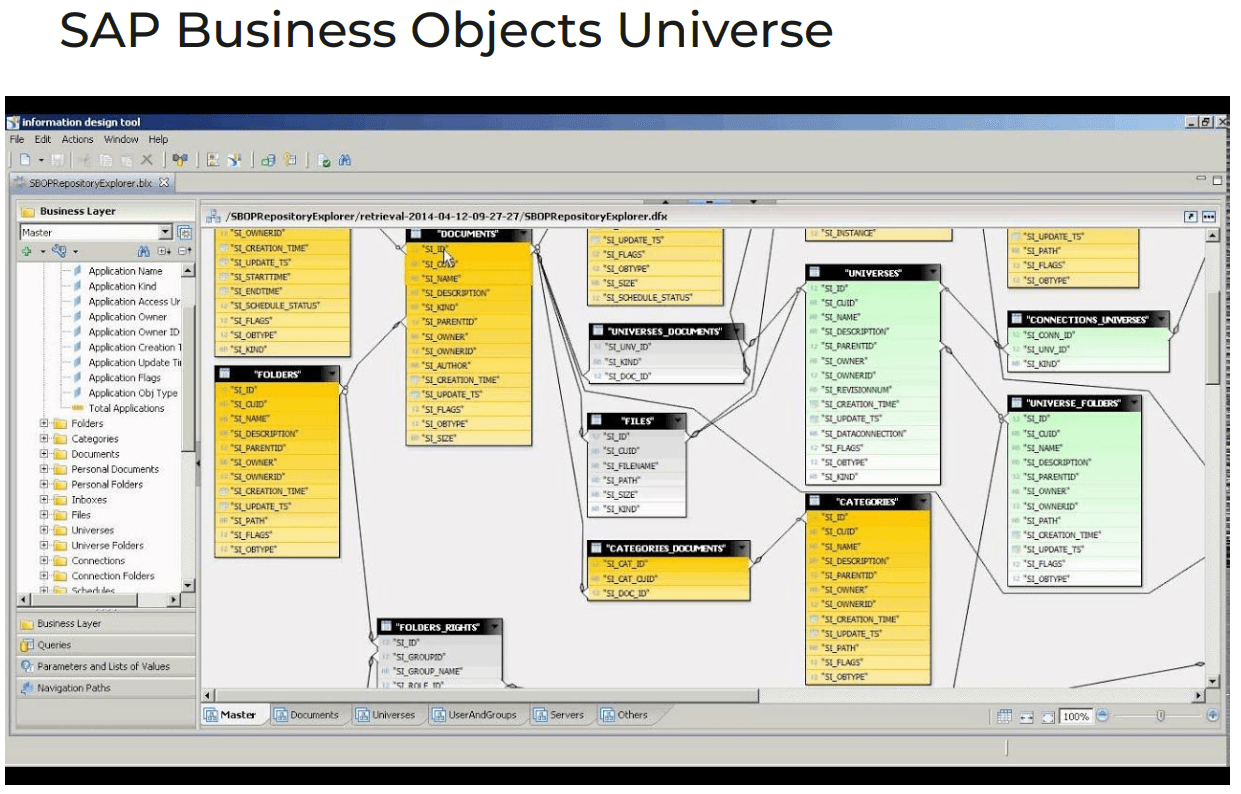1241x794 pixels.
Task: Open the Window menu
Action: click(121, 139)
